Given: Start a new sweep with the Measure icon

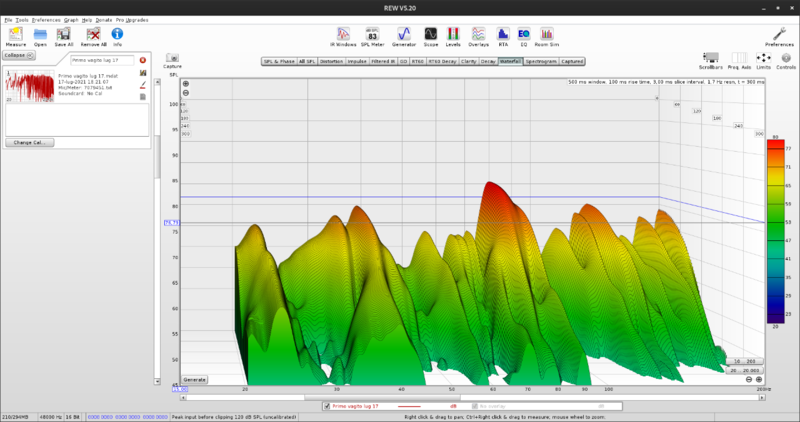Looking at the screenshot, I should tap(15, 34).
